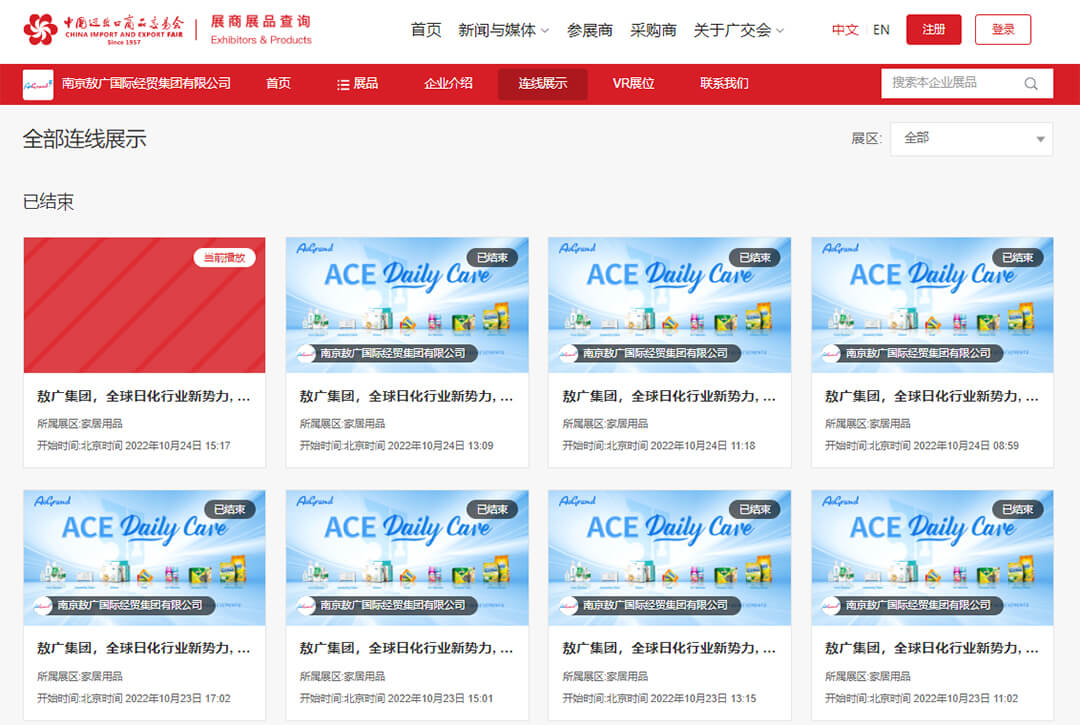This screenshot has width=1080, height=725.
Task: Open the 新闻与媒体 dropdown menu
Action: tap(503, 30)
